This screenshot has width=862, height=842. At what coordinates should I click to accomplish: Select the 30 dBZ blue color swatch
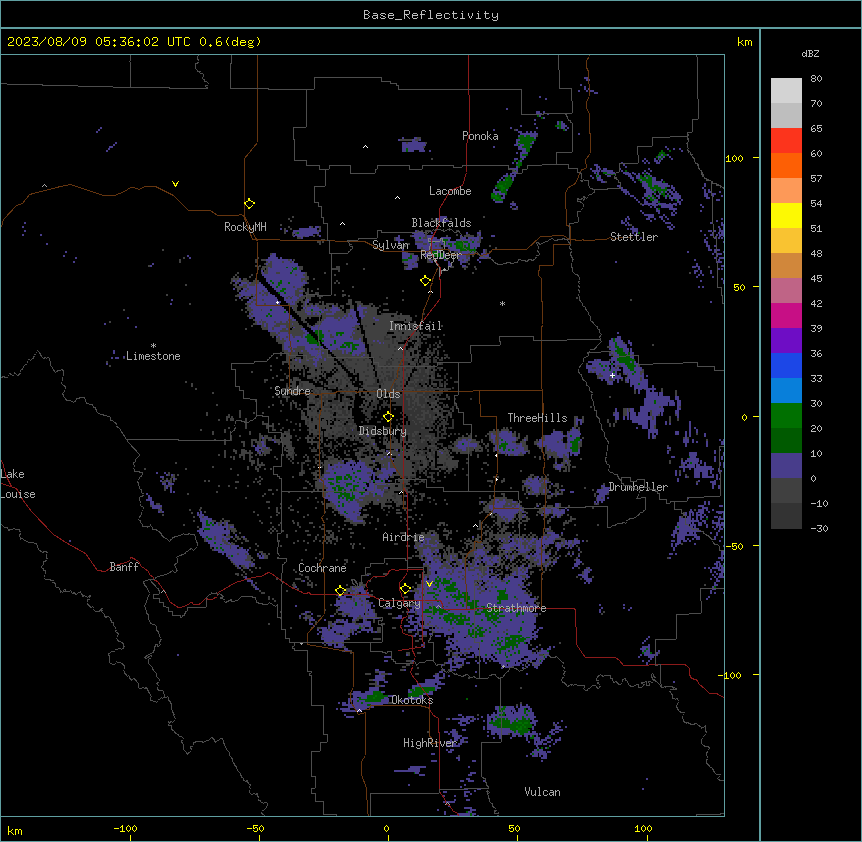point(786,391)
